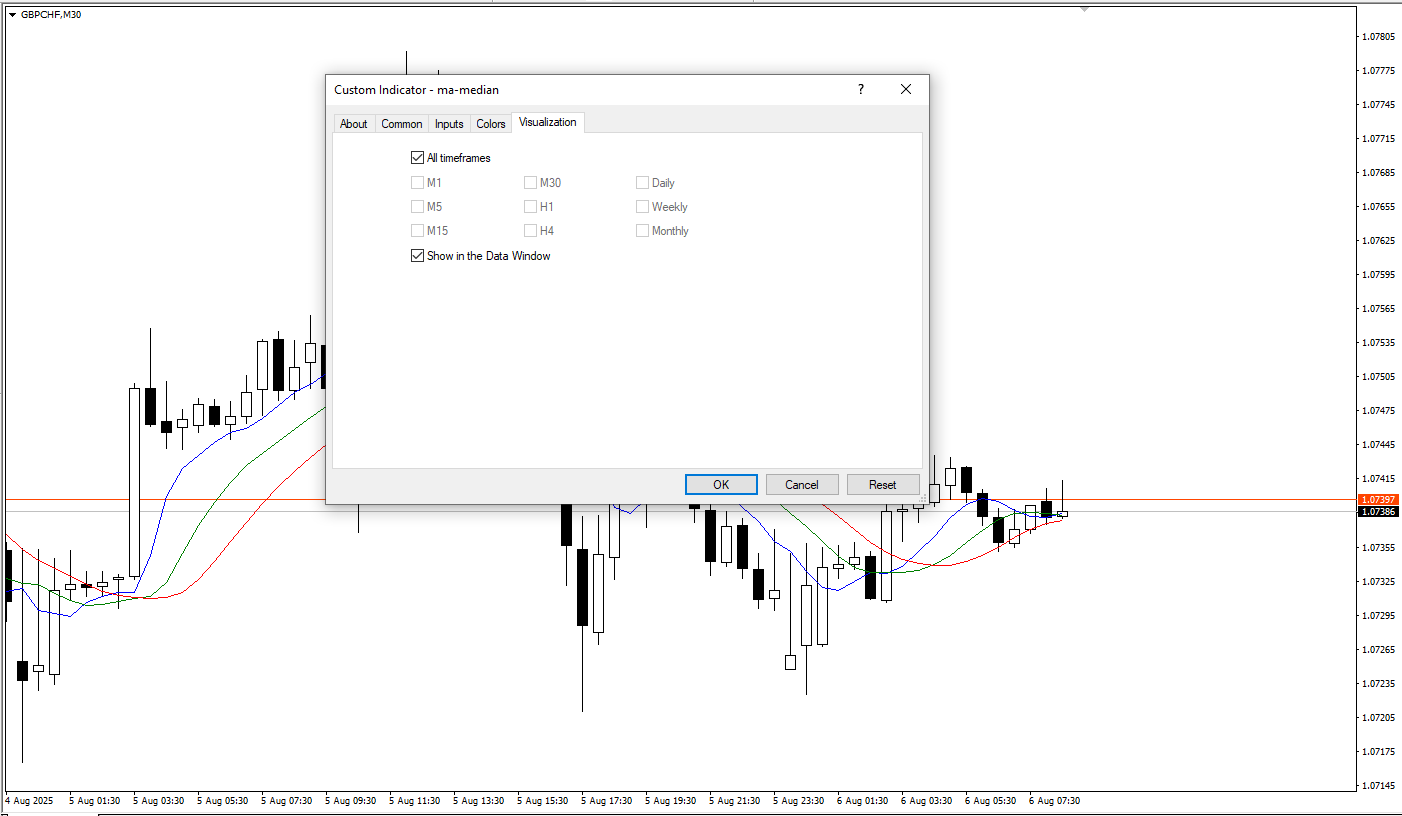Viewport: 1402px width, 816px height.
Task: Click the 5 Aug 15:30 time label
Action: coord(543,801)
